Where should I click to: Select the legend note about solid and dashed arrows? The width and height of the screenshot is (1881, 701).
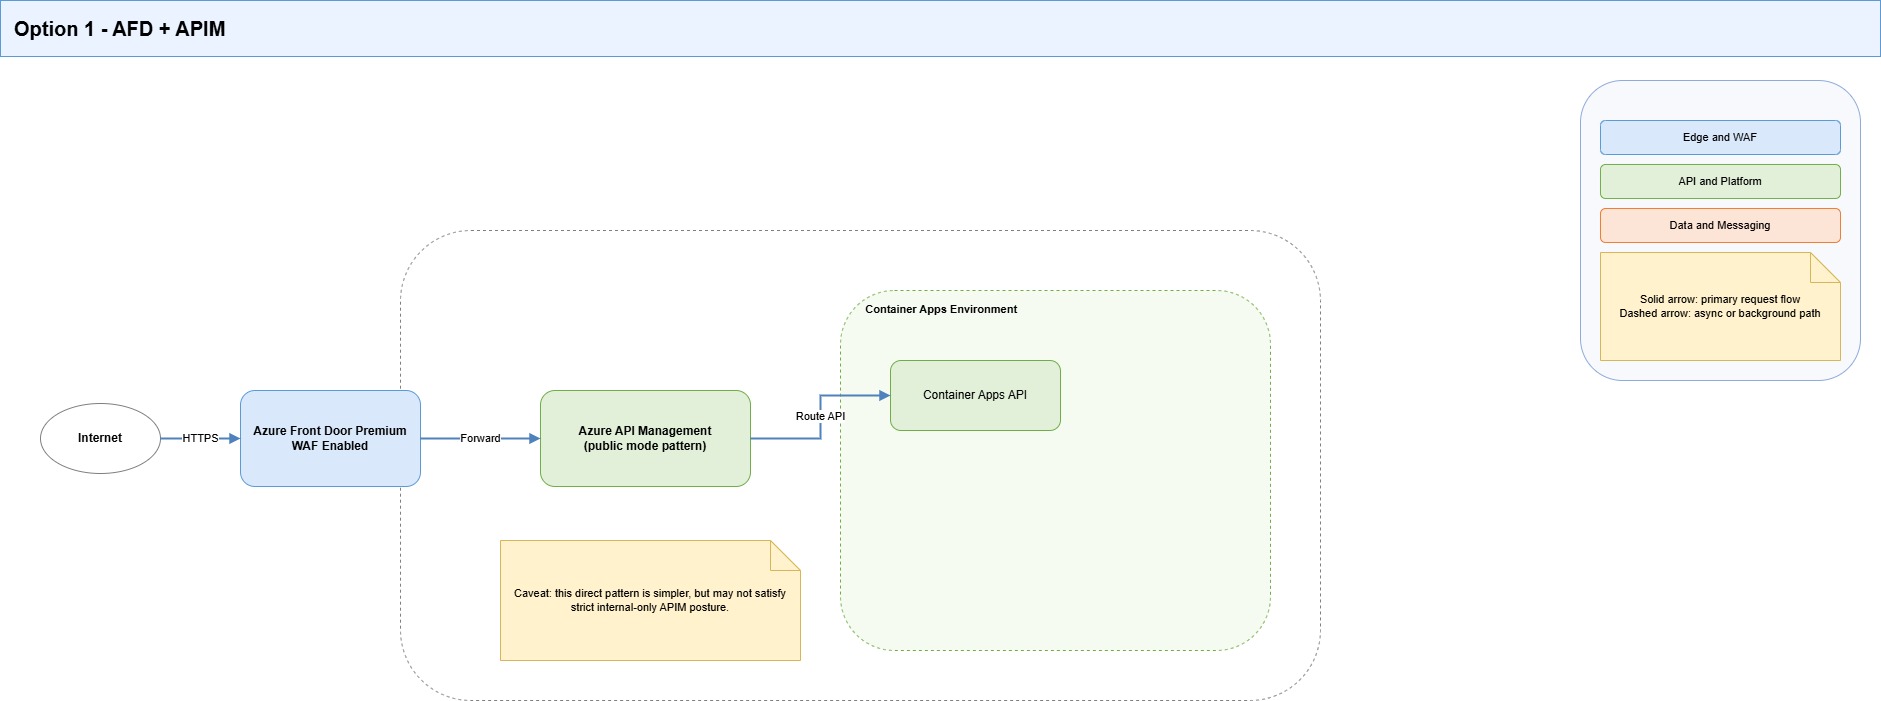pos(1720,306)
